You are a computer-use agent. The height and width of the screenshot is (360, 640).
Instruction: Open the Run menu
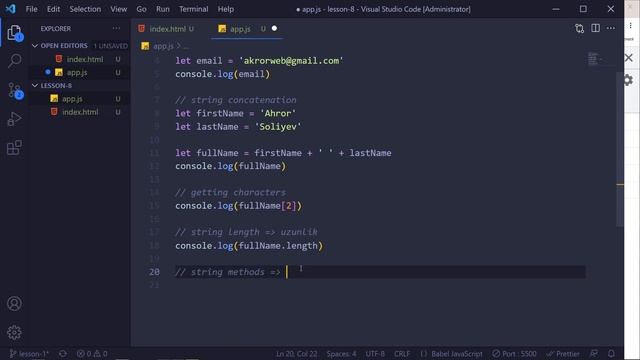[x=162, y=9]
